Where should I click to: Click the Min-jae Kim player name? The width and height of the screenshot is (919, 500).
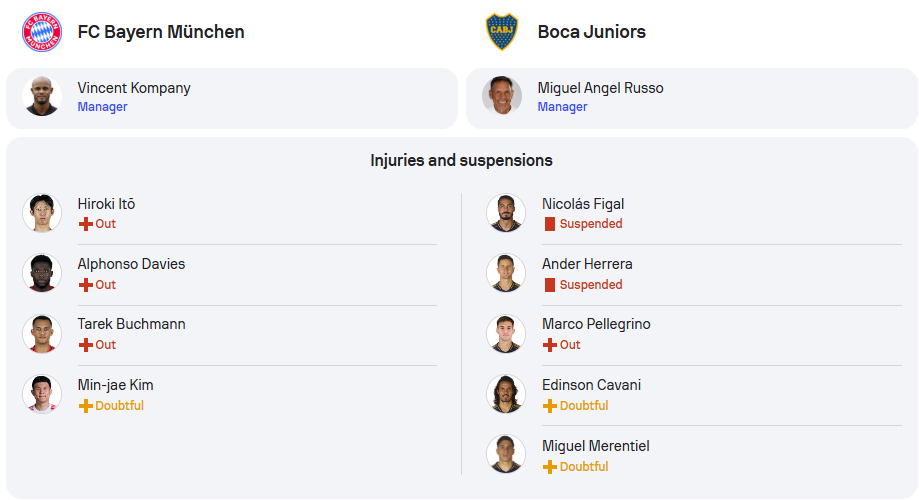tap(115, 385)
